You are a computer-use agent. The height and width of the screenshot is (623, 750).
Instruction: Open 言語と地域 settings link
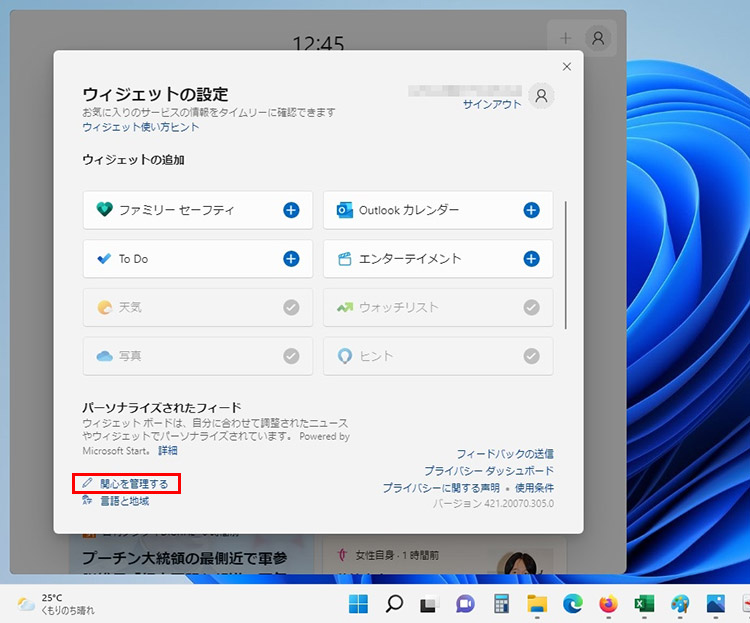coord(124,501)
